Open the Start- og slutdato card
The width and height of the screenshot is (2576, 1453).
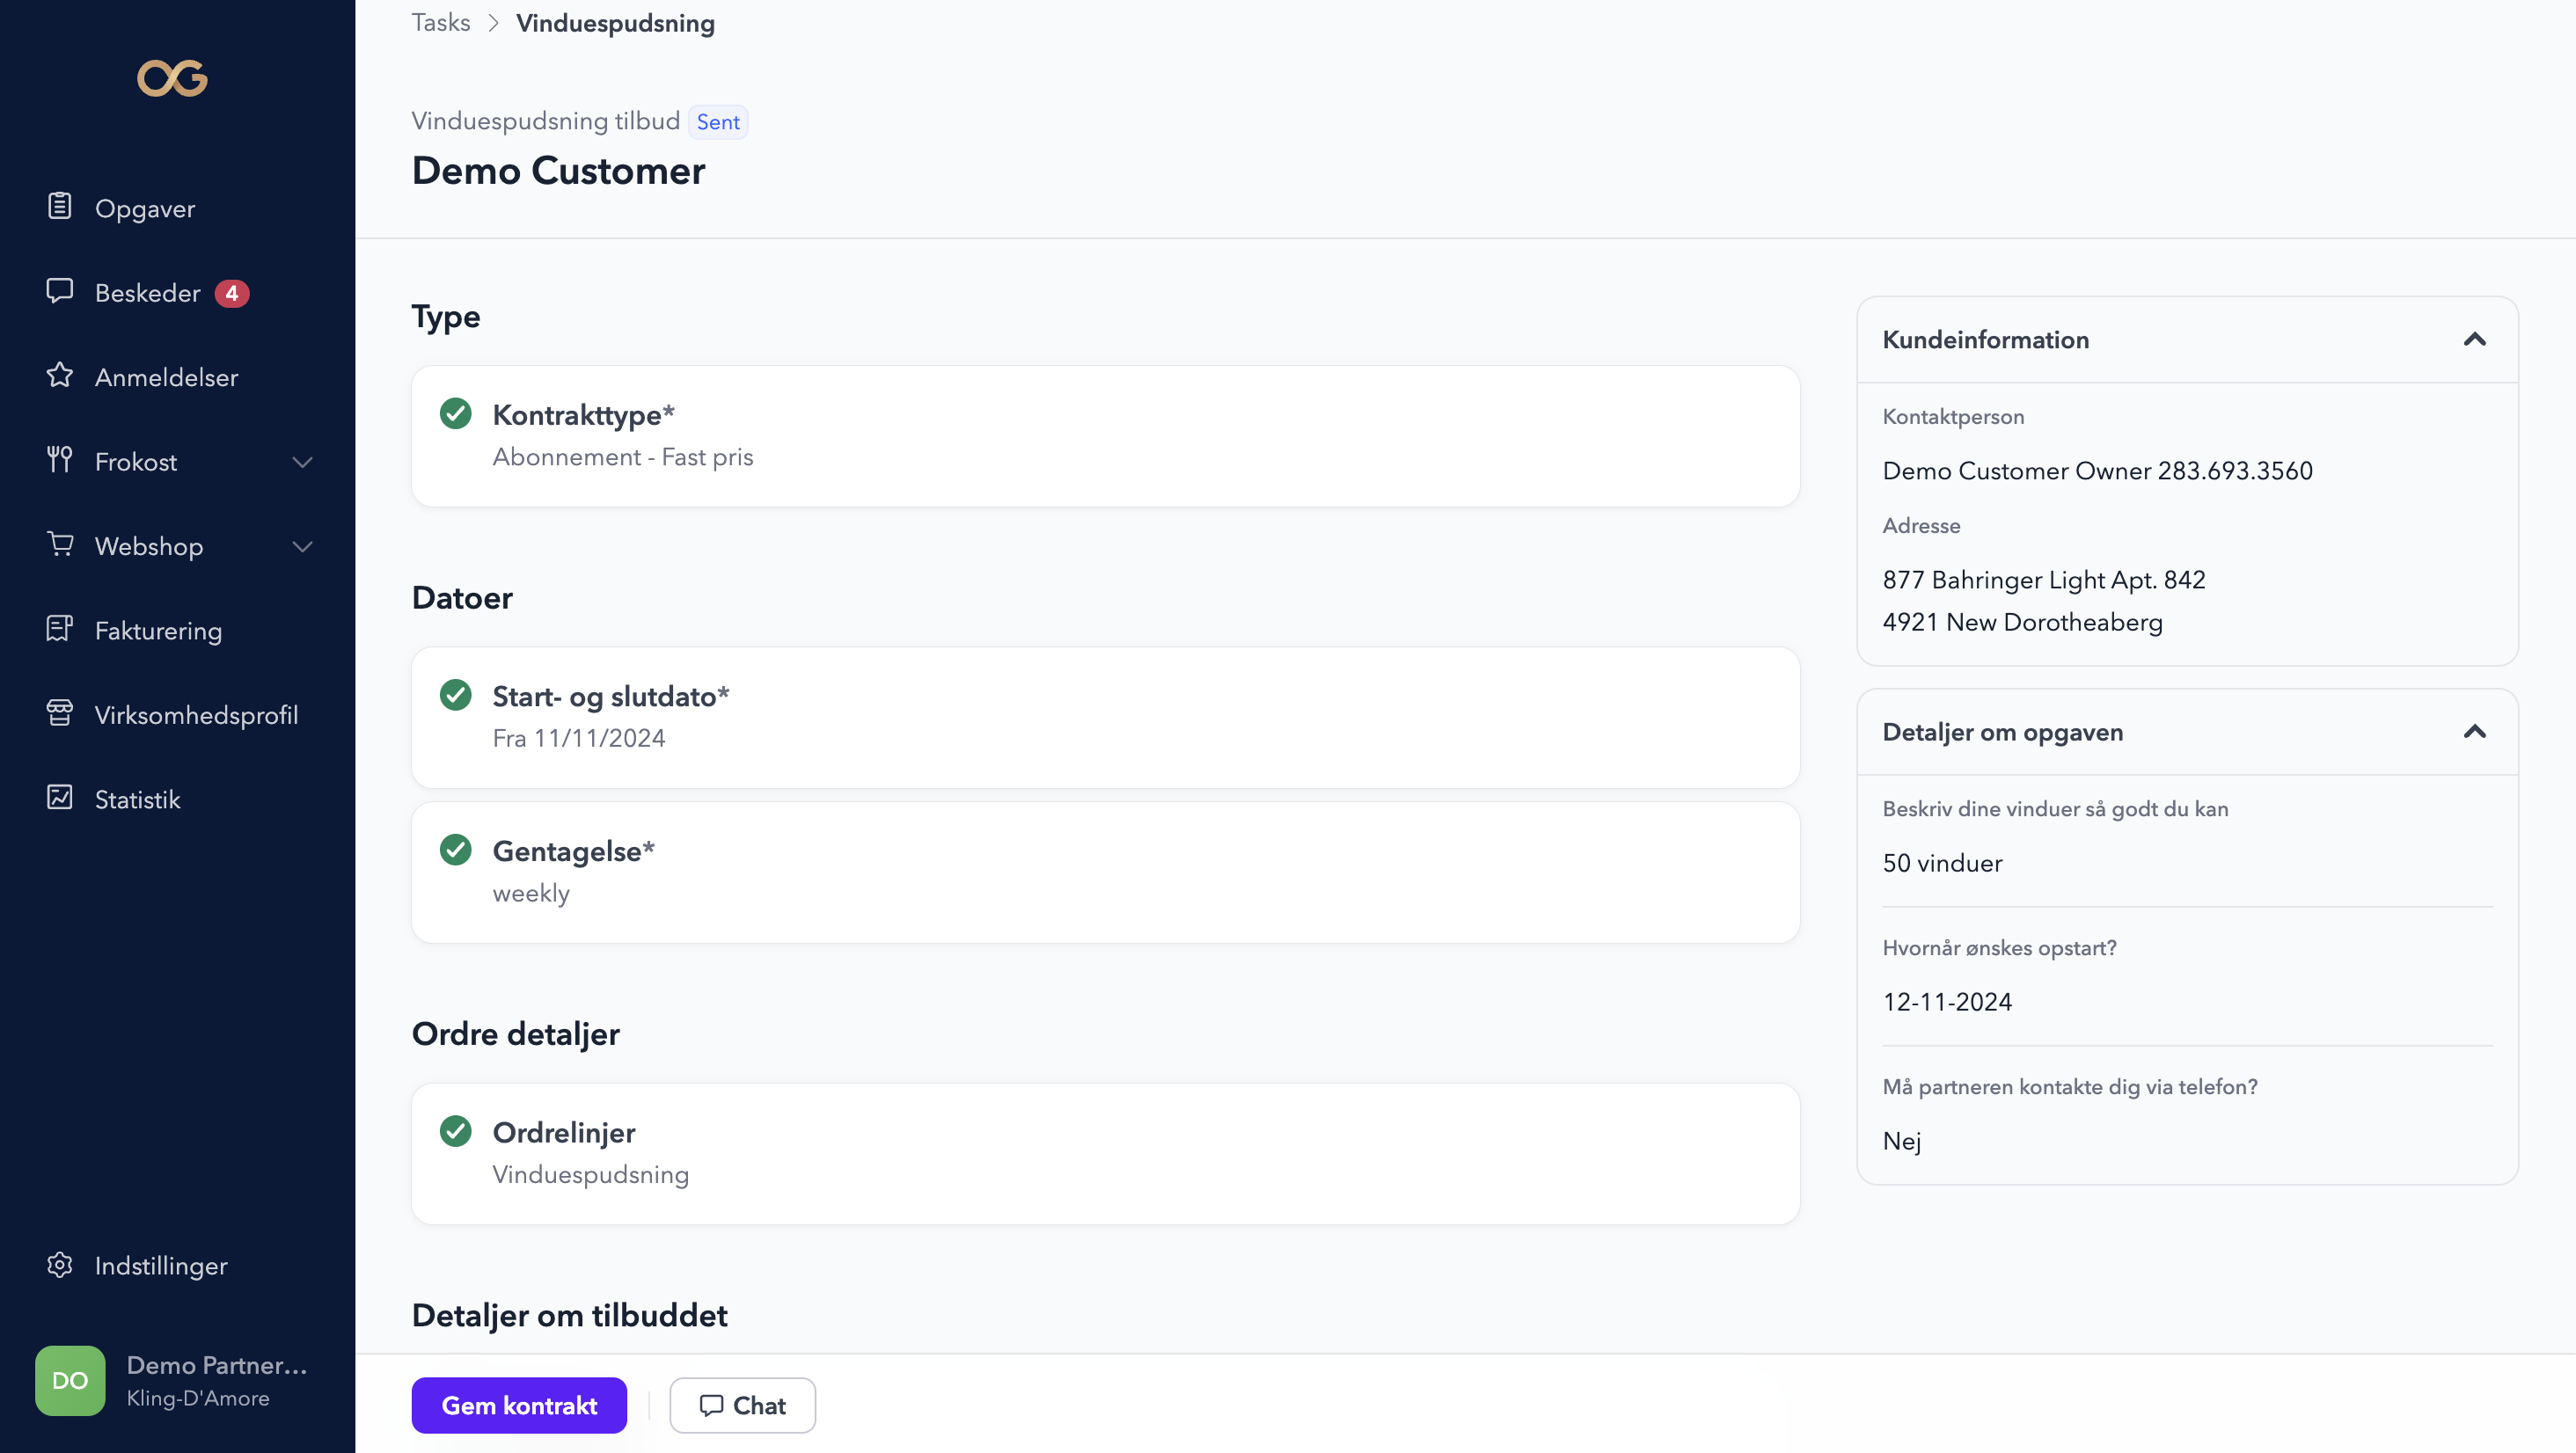point(1105,717)
